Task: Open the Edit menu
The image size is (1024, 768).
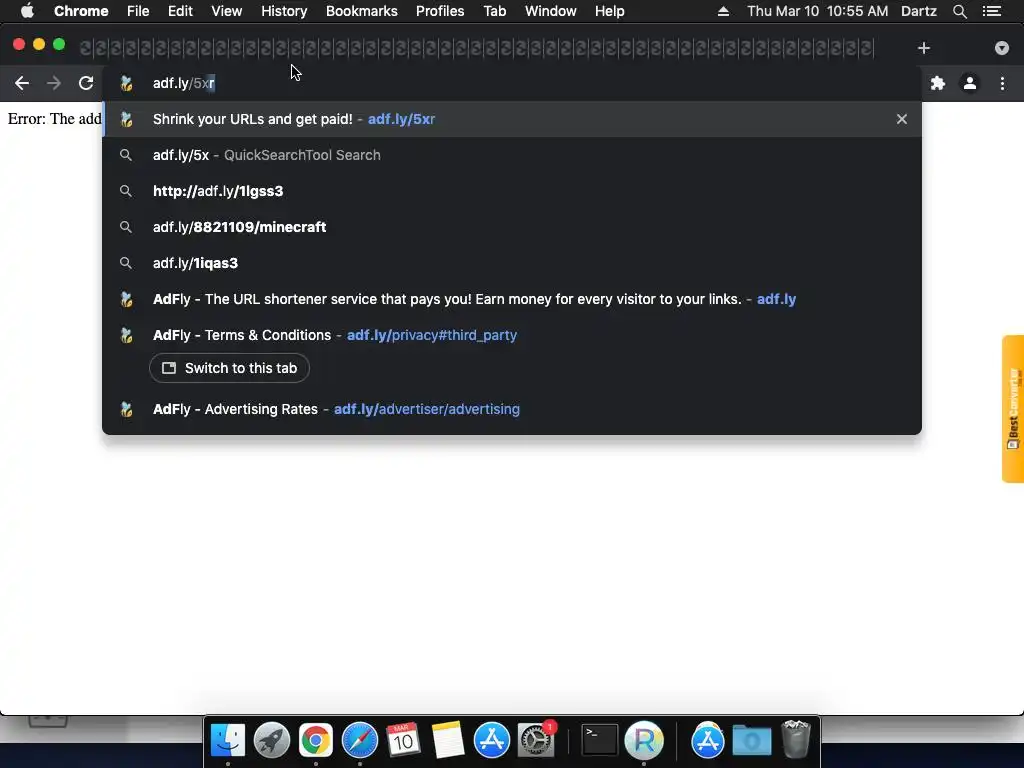Action: [x=180, y=11]
